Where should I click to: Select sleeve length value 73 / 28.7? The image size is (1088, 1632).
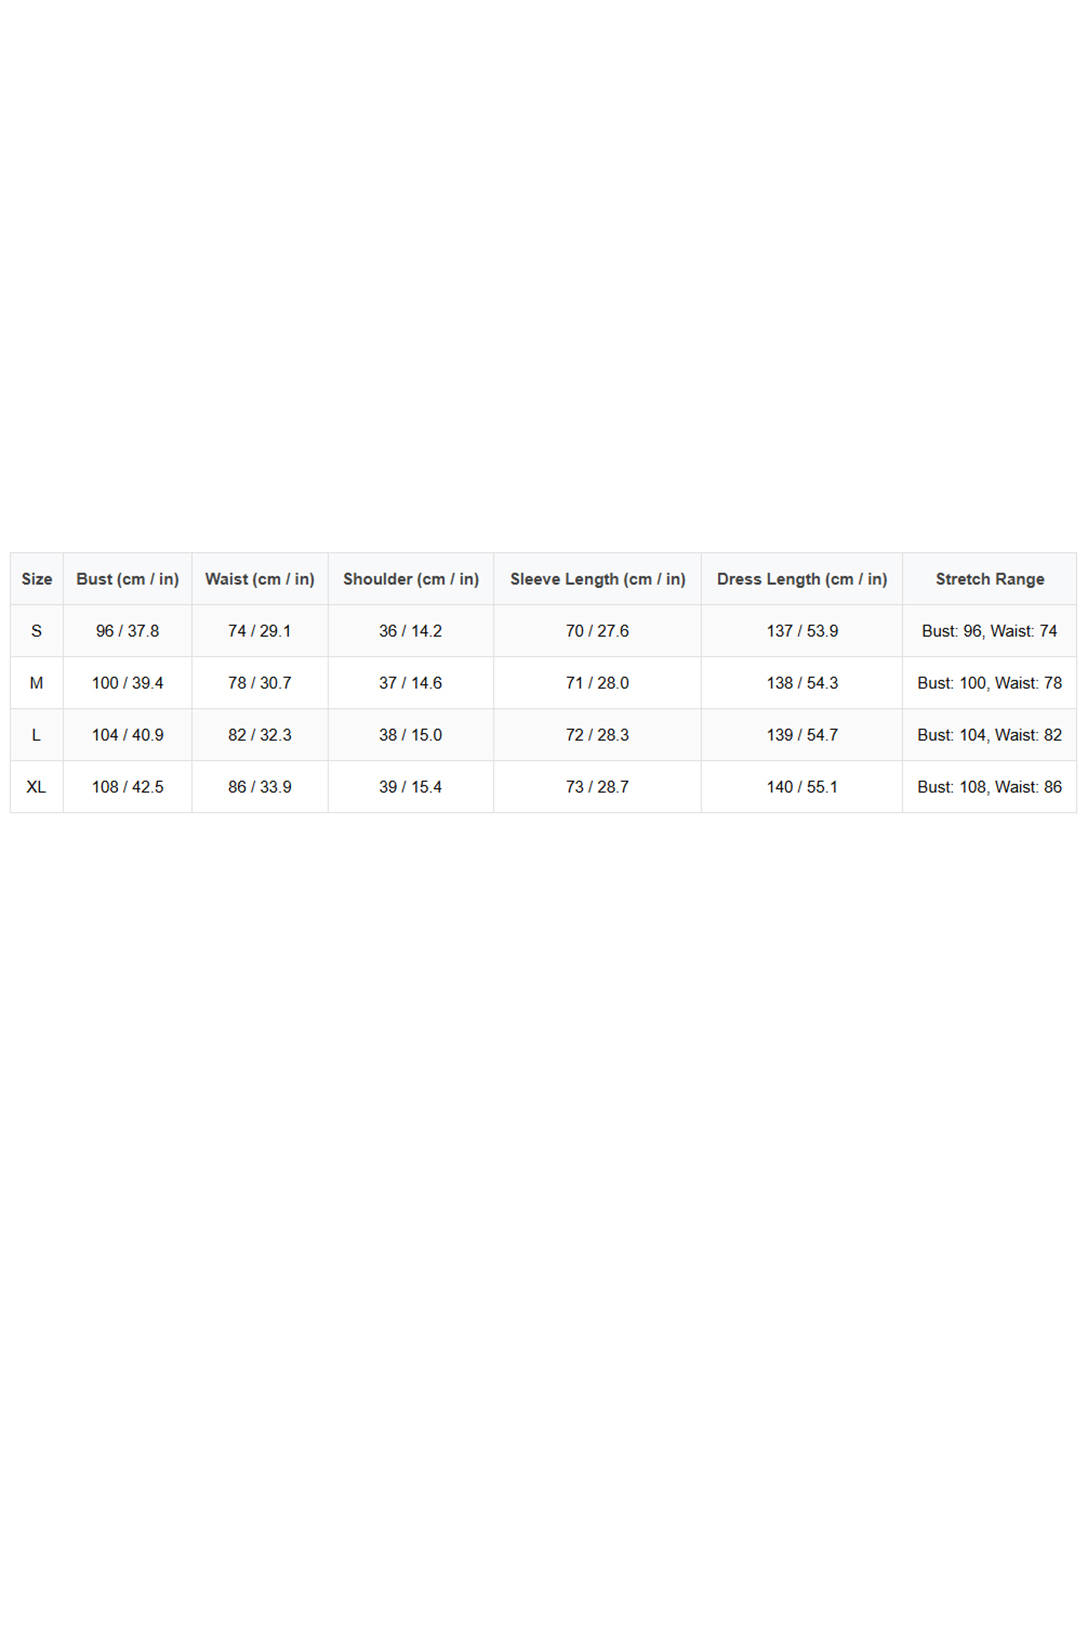[598, 787]
